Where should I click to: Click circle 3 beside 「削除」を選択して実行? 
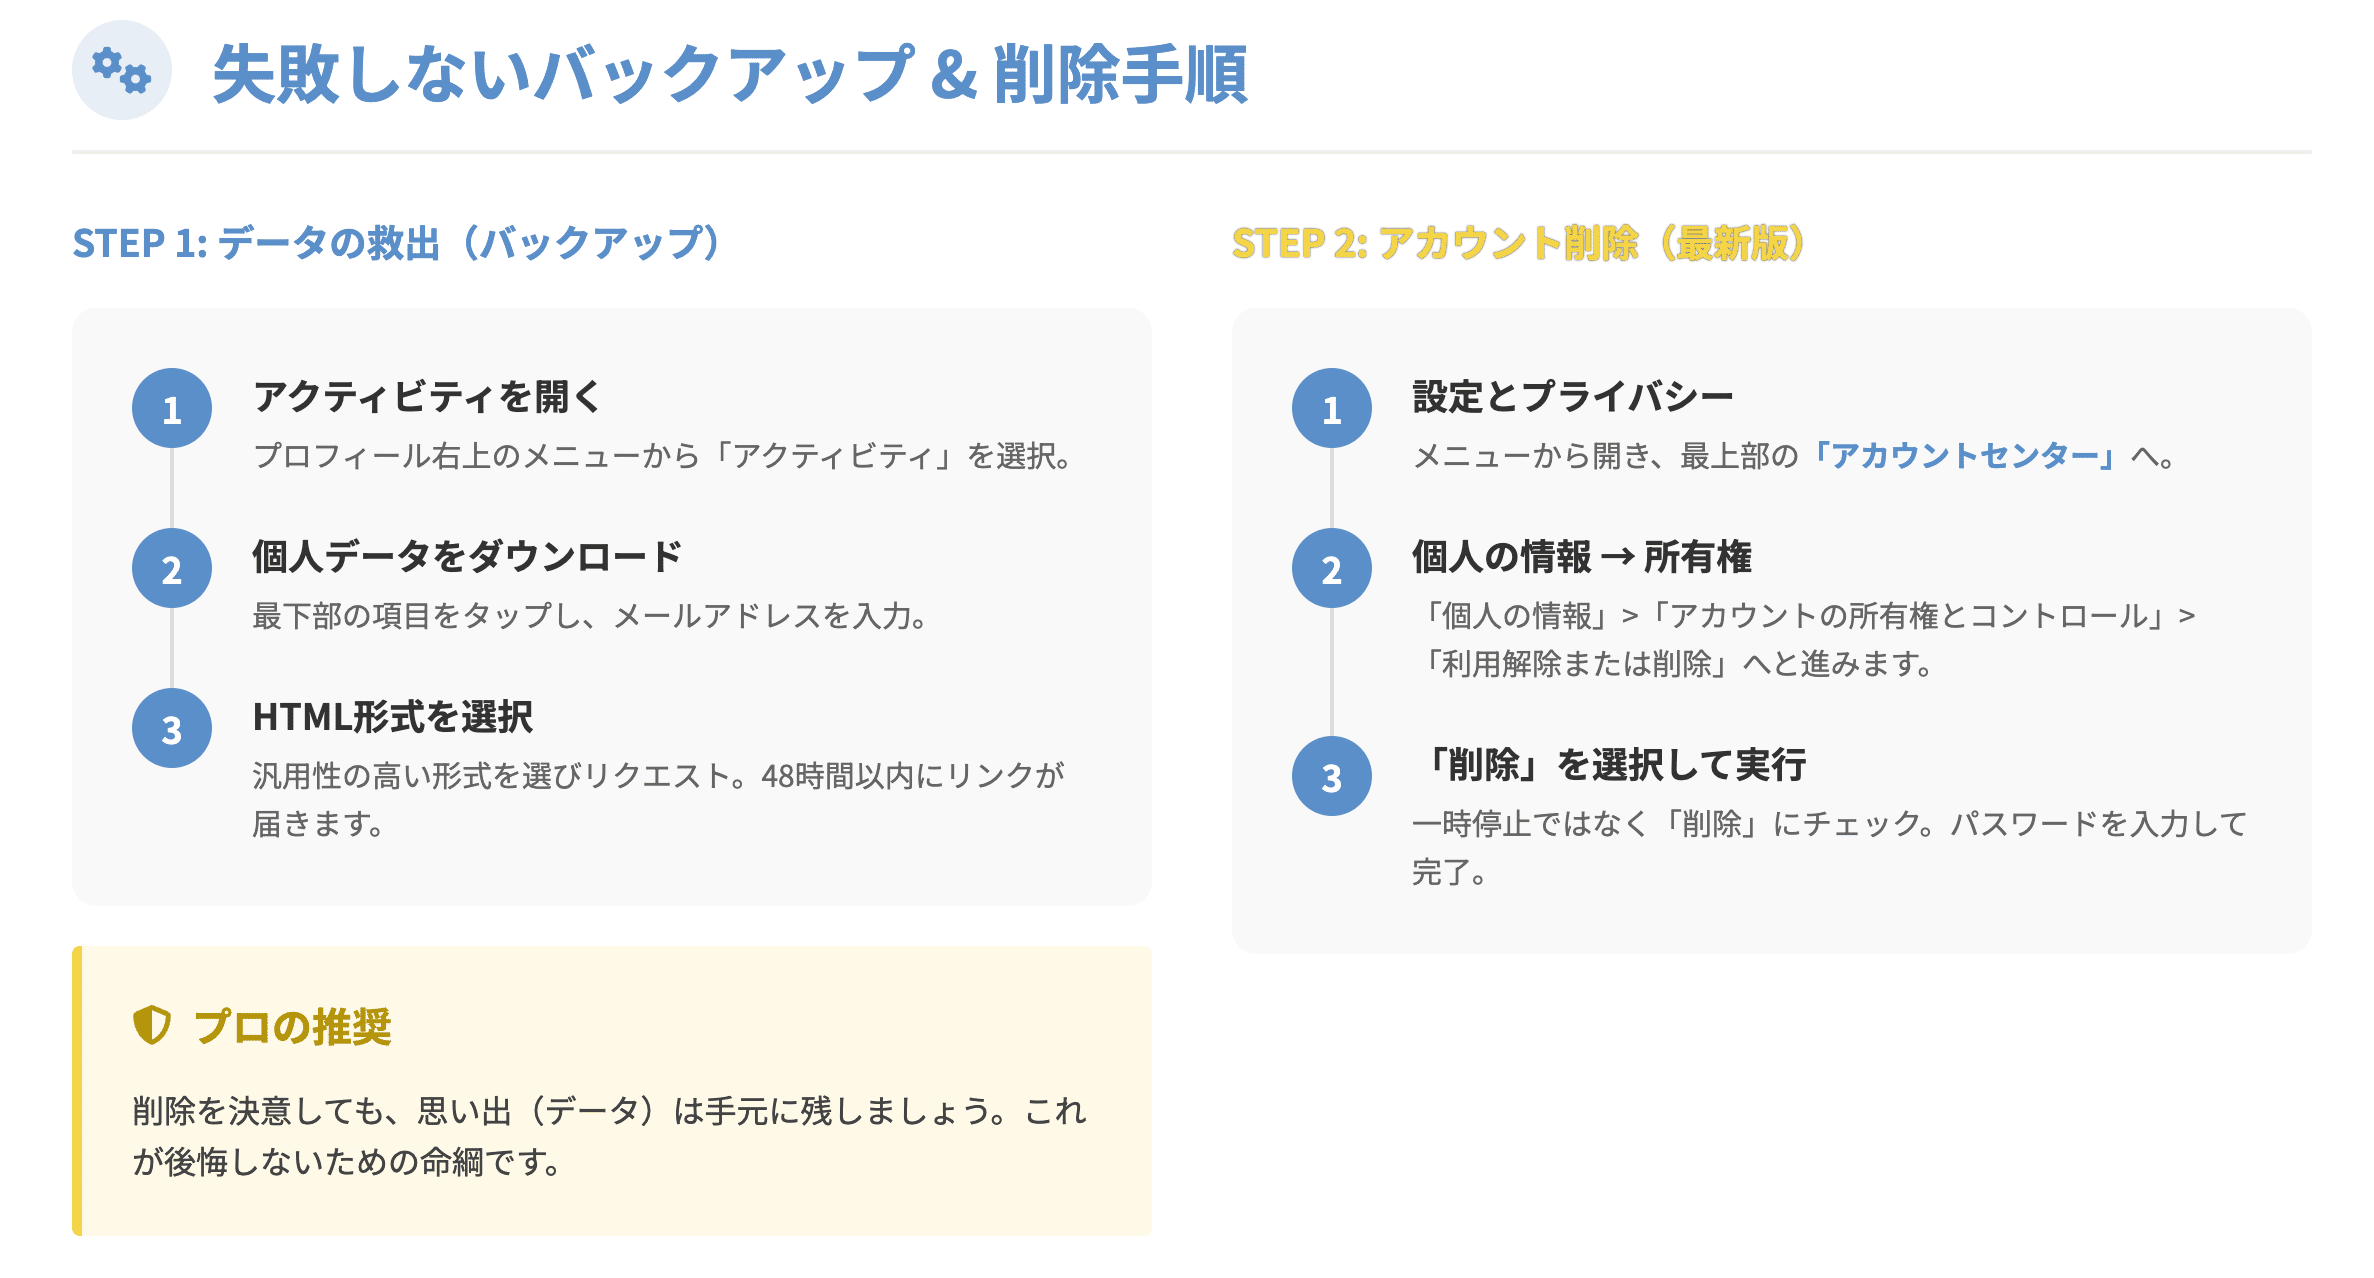[x=1331, y=777]
